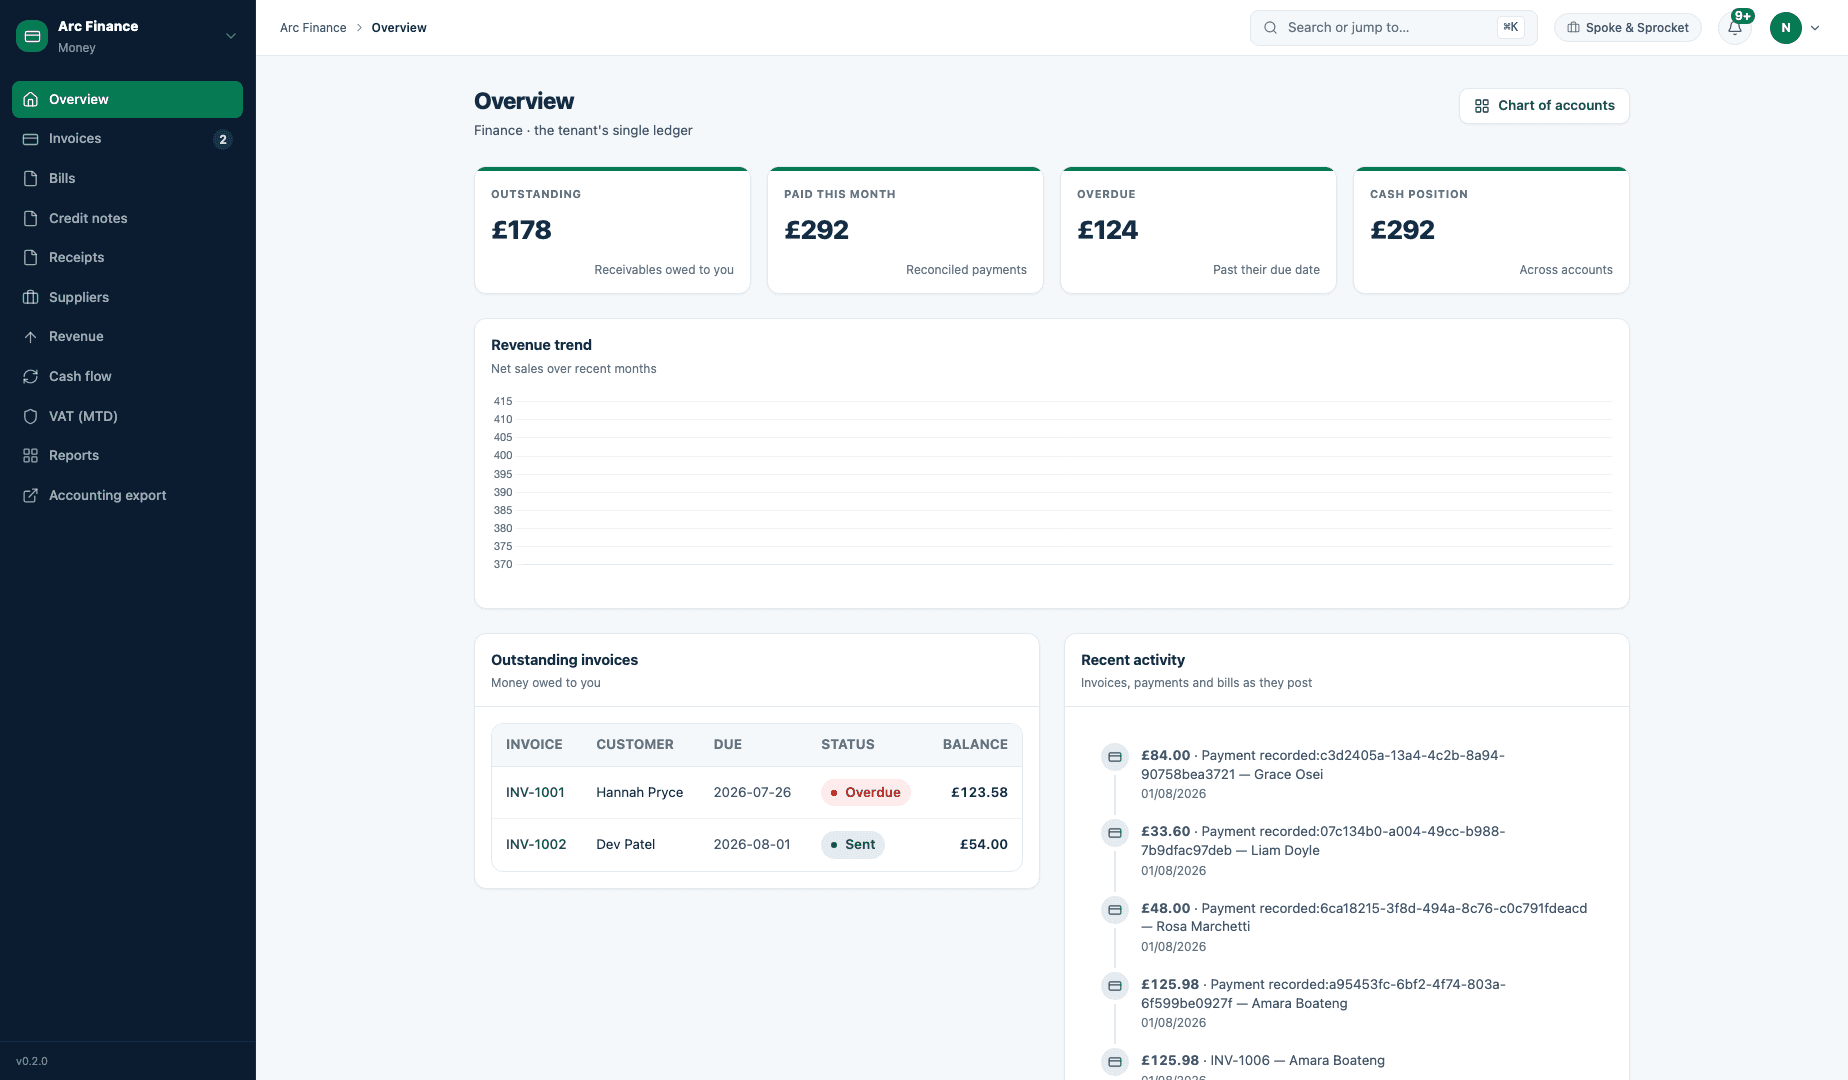Open Chart of accounts
1848x1080 pixels.
point(1544,106)
